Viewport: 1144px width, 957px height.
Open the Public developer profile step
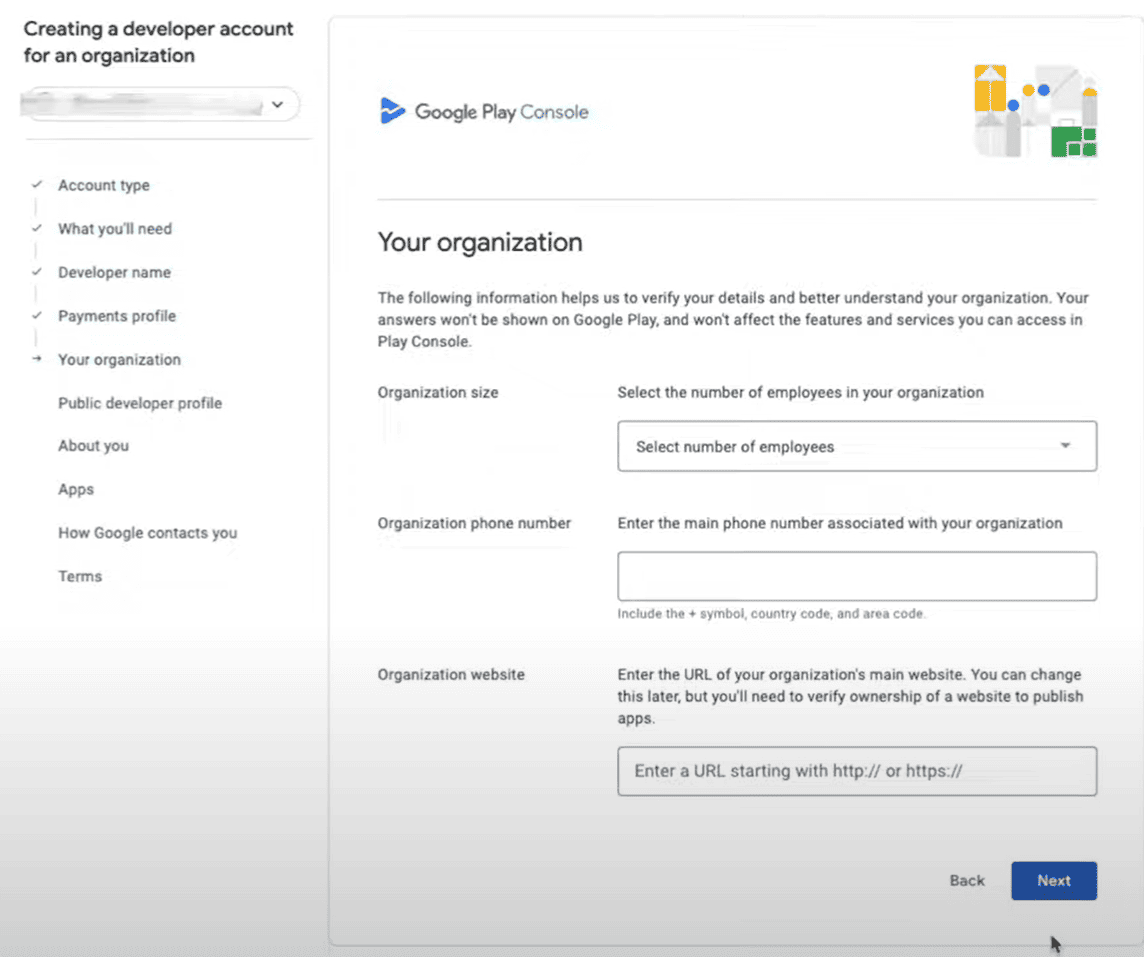pos(140,403)
